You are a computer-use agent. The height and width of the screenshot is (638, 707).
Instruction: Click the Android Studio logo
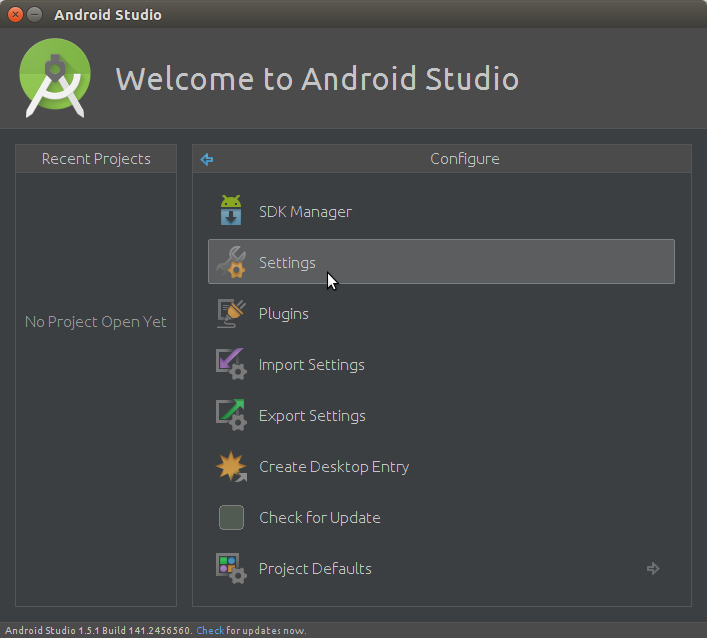(55, 78)
